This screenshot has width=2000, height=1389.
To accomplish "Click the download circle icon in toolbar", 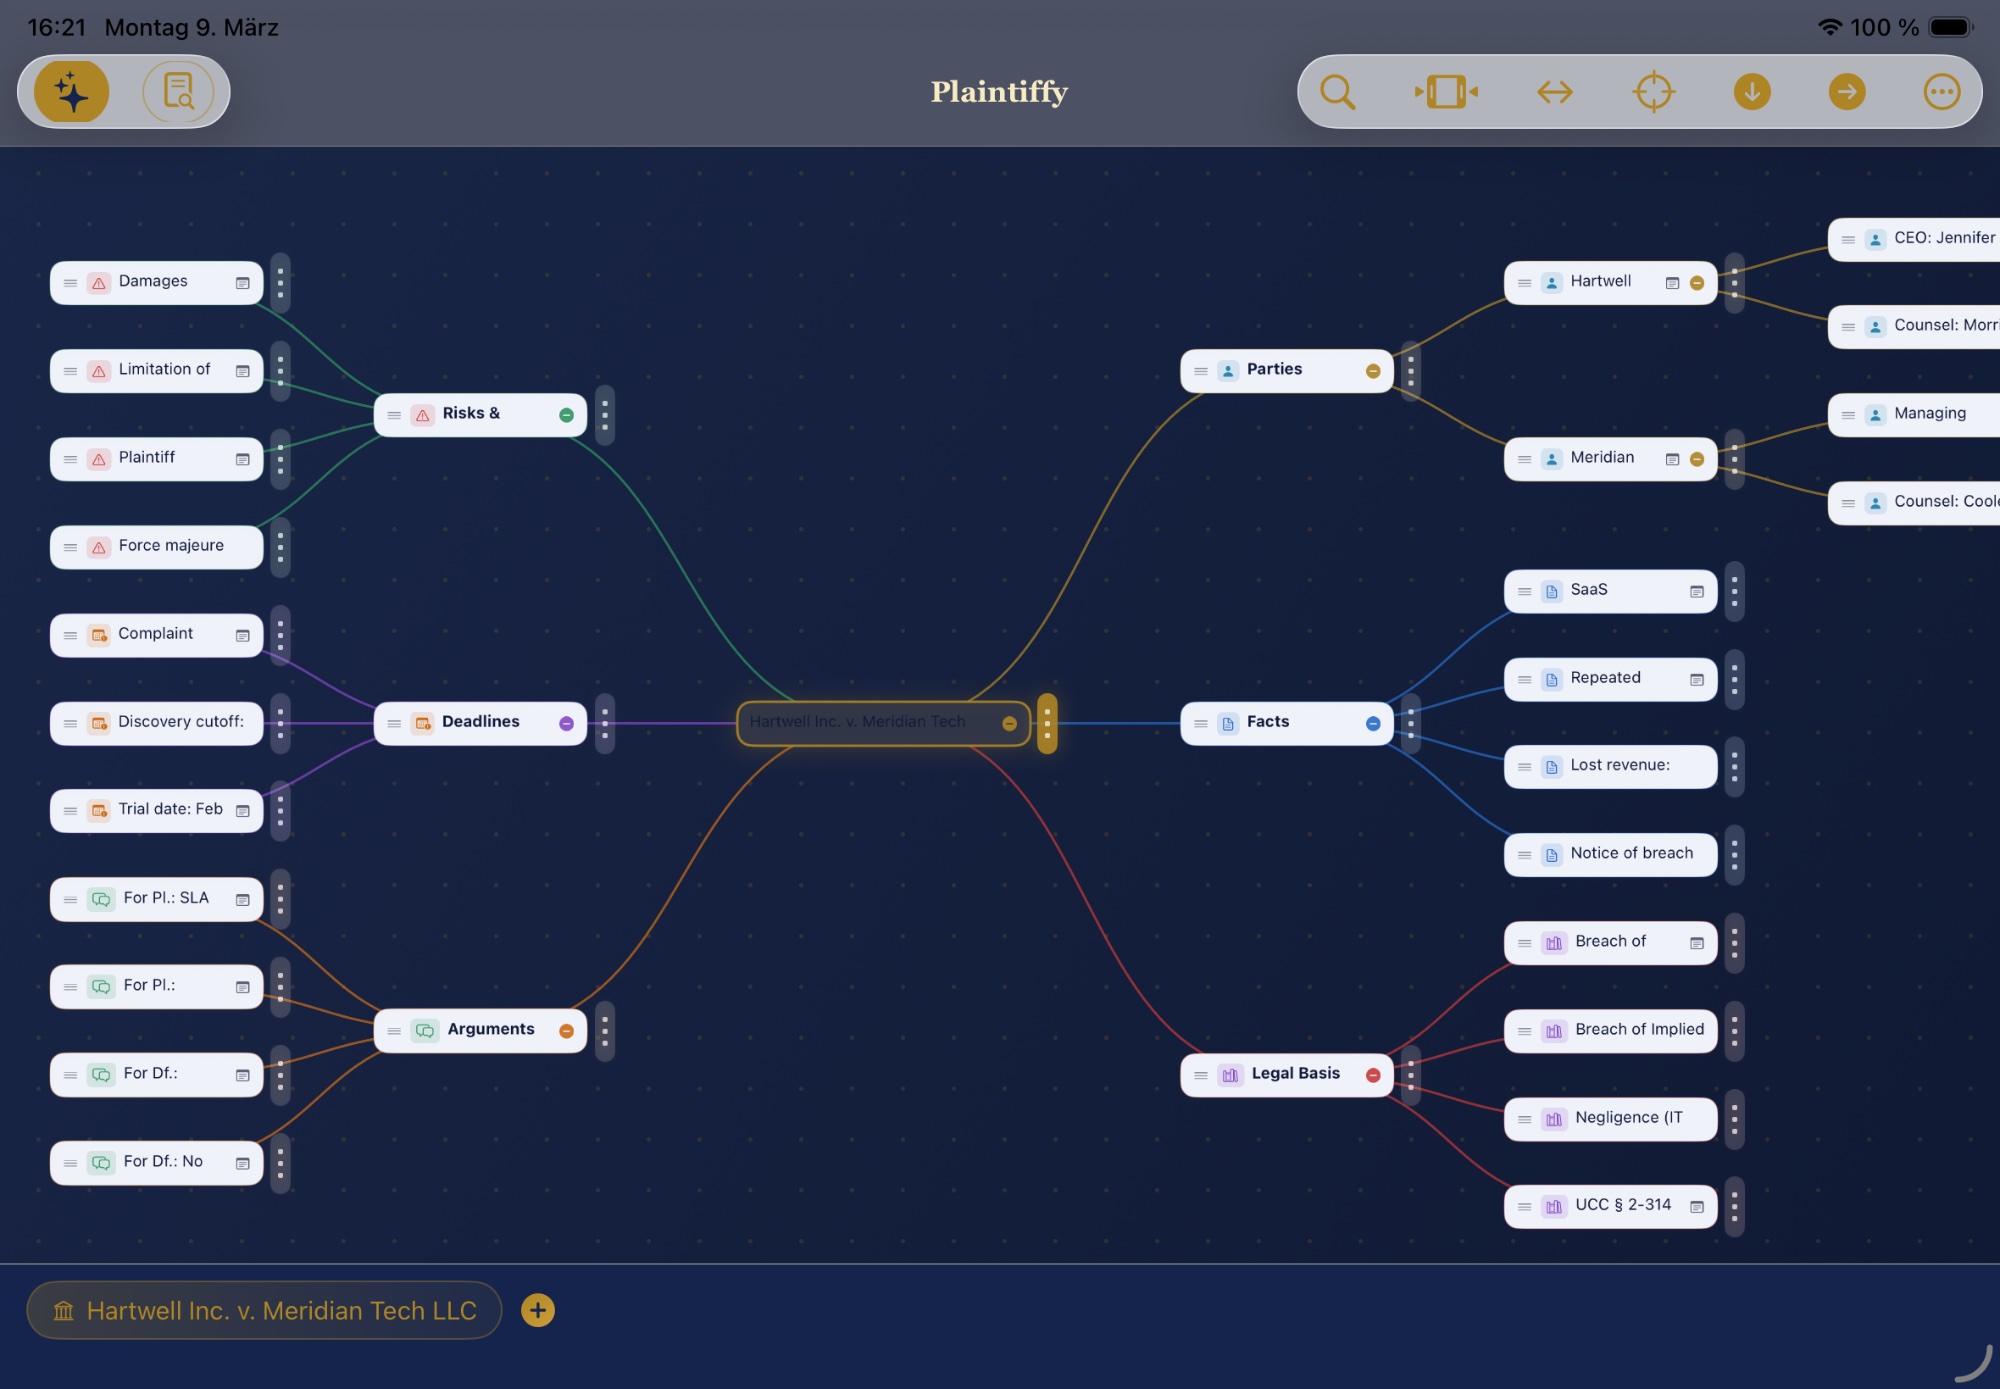I will (x=1751, y=91).
